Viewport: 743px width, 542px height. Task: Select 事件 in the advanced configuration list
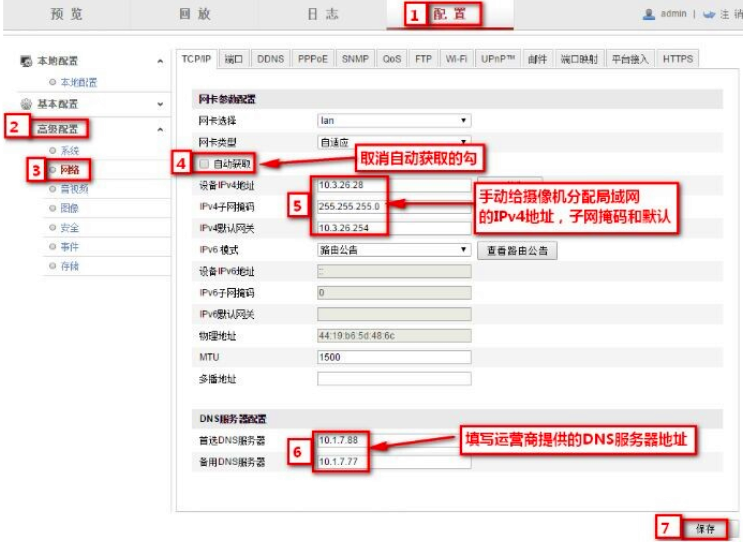[70, 247]
